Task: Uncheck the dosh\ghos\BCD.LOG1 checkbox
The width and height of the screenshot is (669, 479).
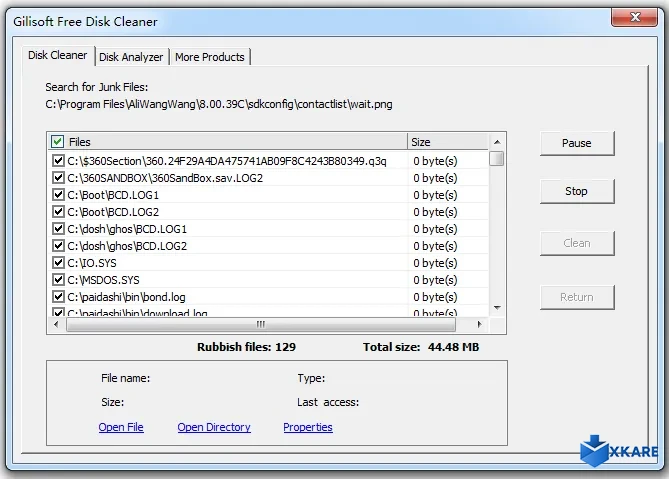Action: click(x=58, y=229)
